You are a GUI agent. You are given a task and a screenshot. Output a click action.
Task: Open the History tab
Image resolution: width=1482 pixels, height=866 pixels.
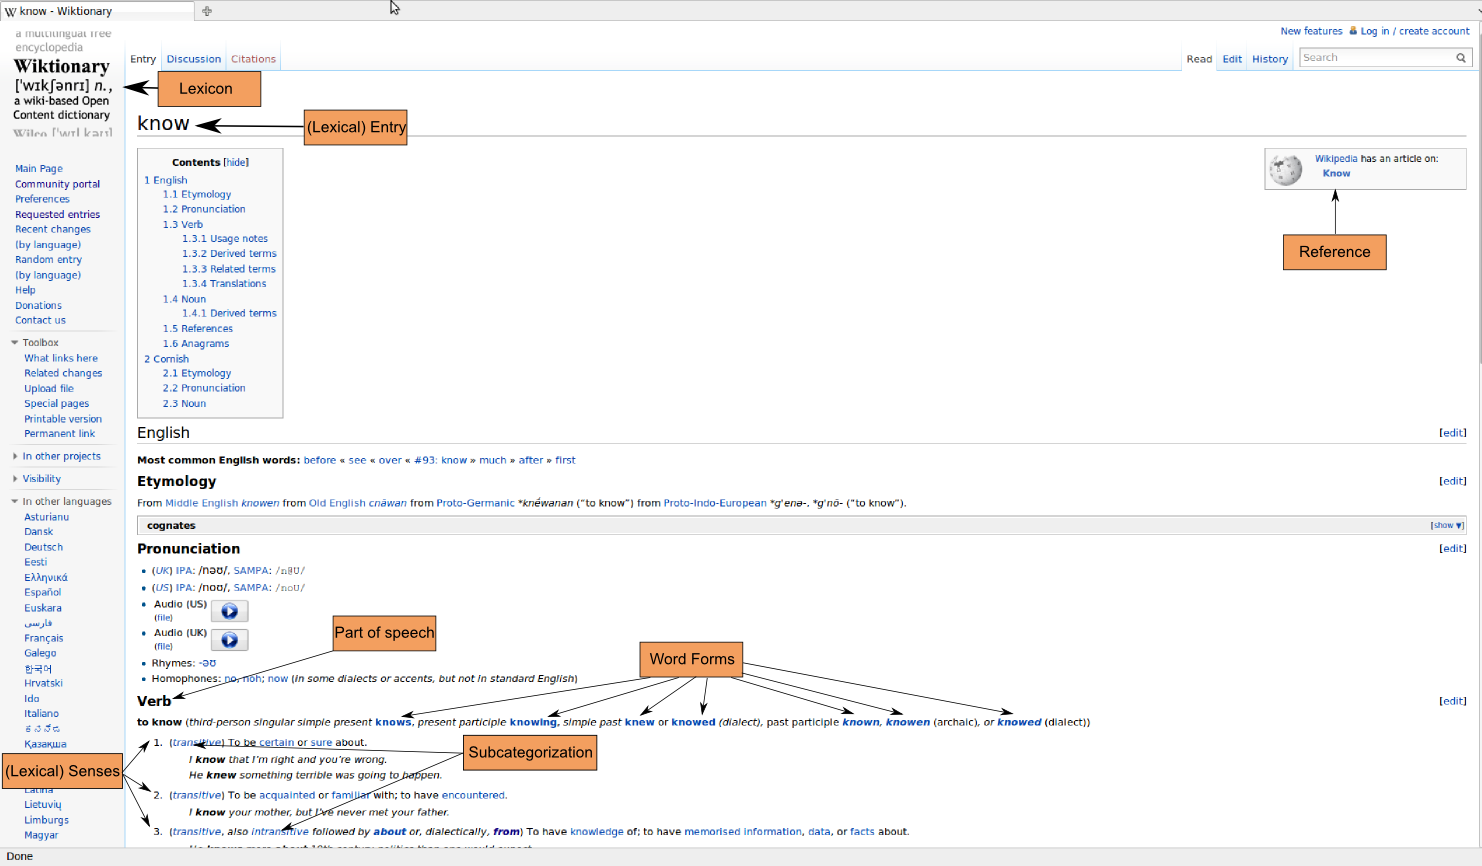tap(1270, 59)
